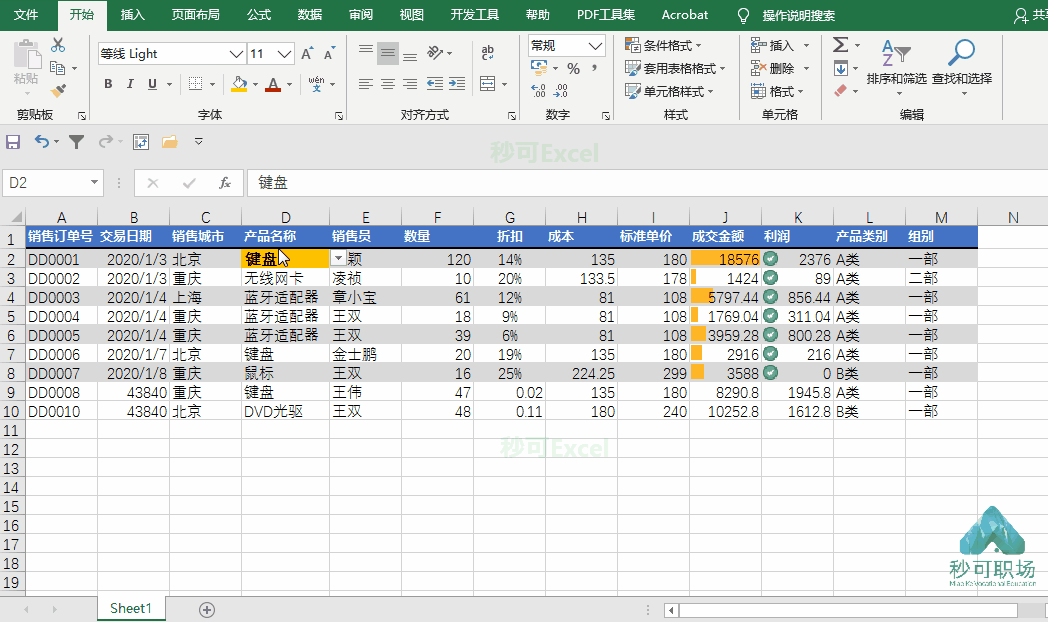Open 套用表格格式 table format menu
Screen dimensions: 1048x622
pyautogui.click(x=674, y=68)
